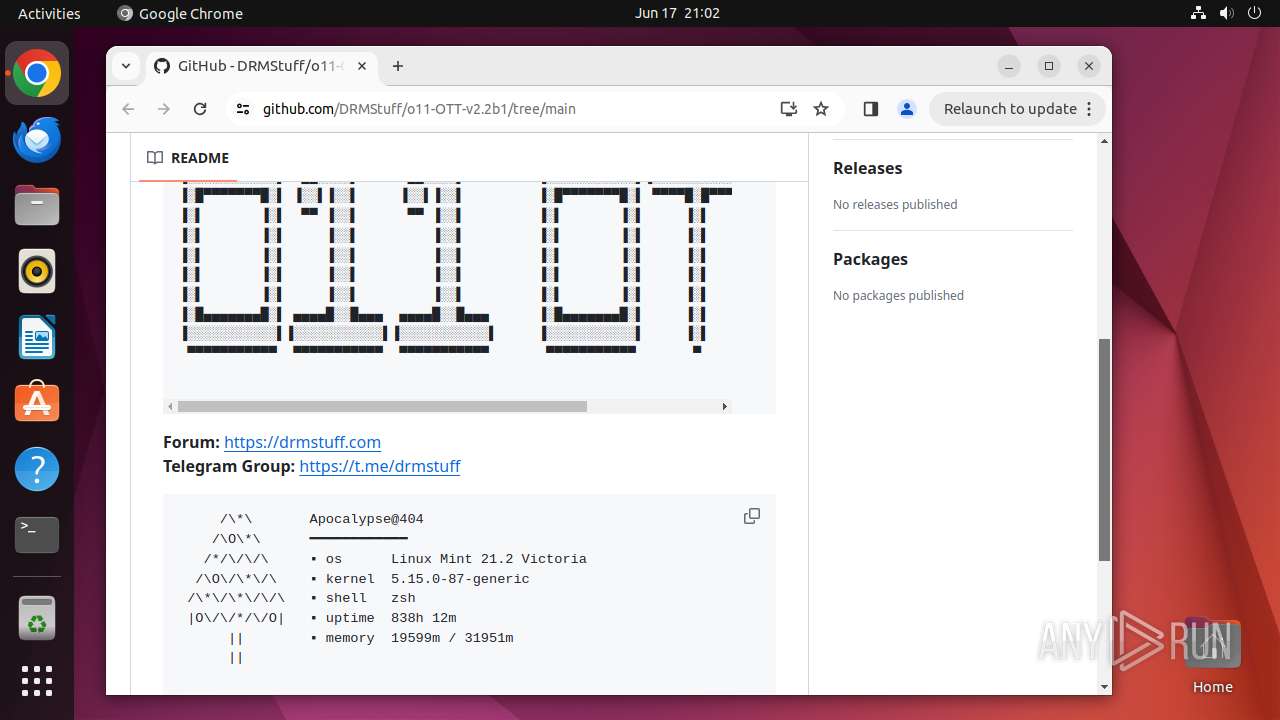The height and width of the screenshot is (720, 1280).
Task: Click scroll-left arrow of ASCII art block
Action: coord(170,407)
